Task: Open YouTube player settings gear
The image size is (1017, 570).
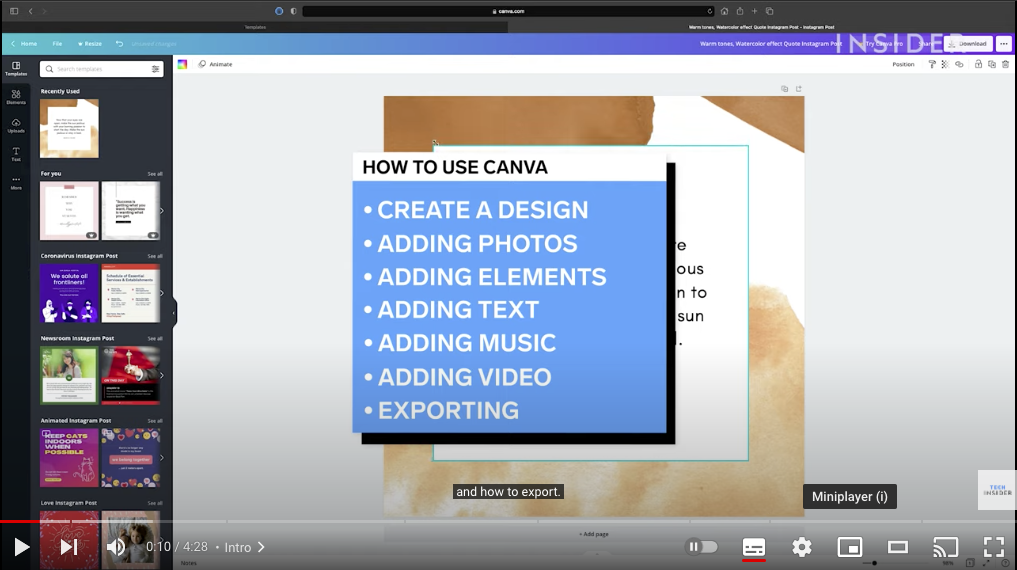Action: coord(802,547)
